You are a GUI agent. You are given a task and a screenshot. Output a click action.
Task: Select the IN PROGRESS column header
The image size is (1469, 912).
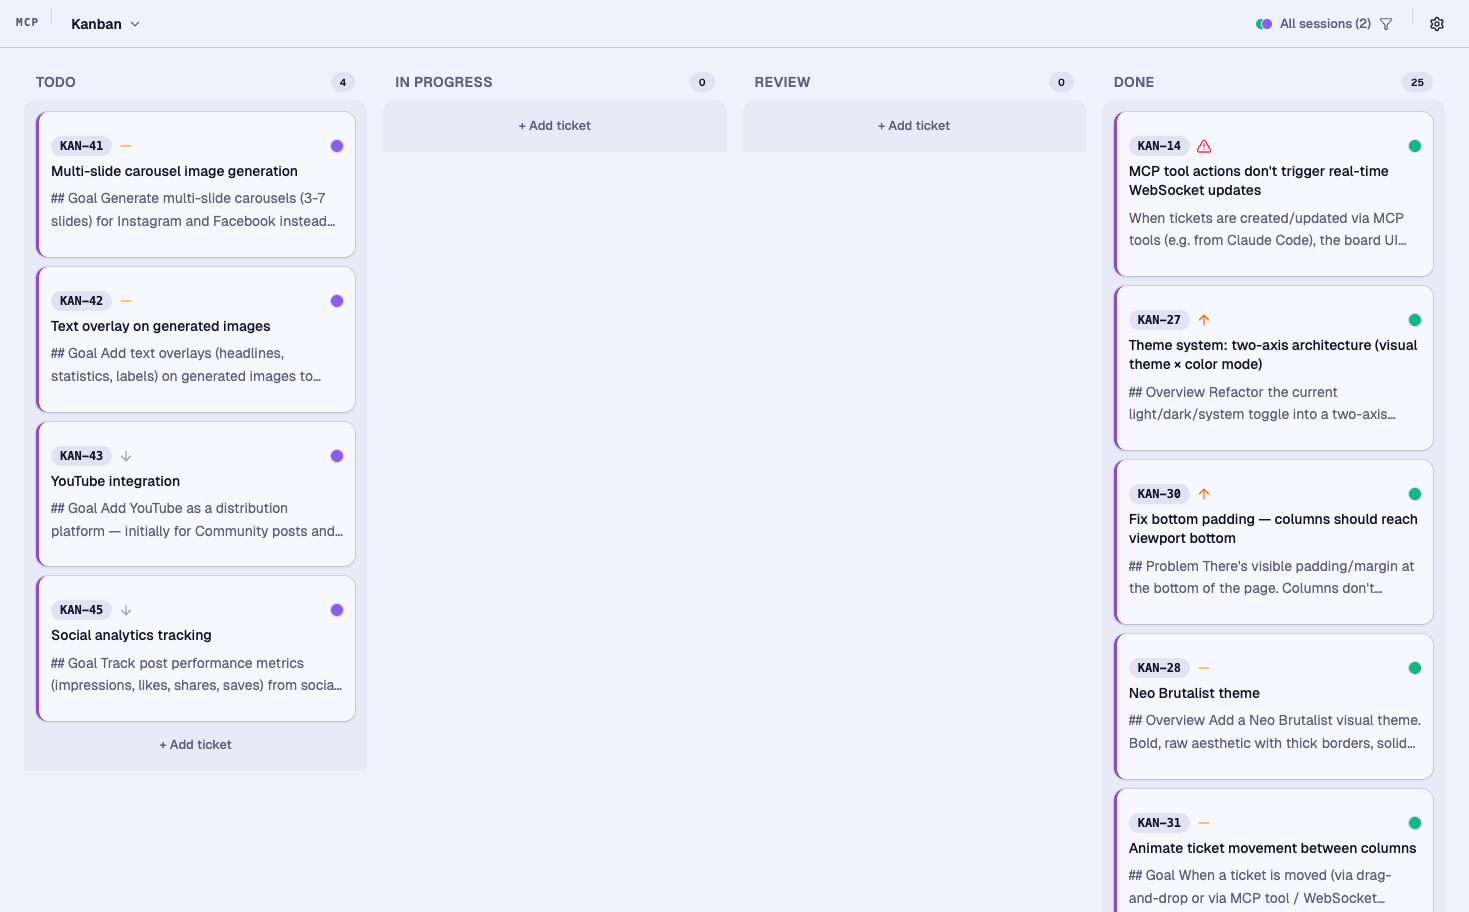point(444,82)
